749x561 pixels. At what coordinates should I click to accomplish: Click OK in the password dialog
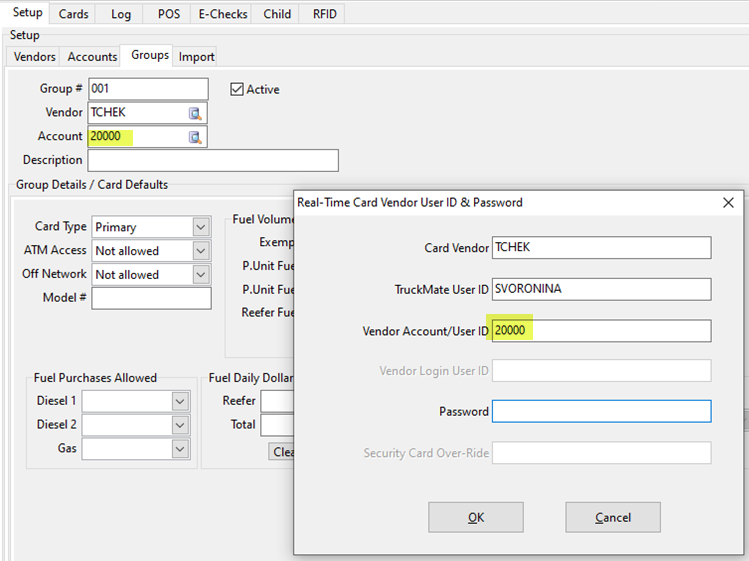(x=475, y=517)
